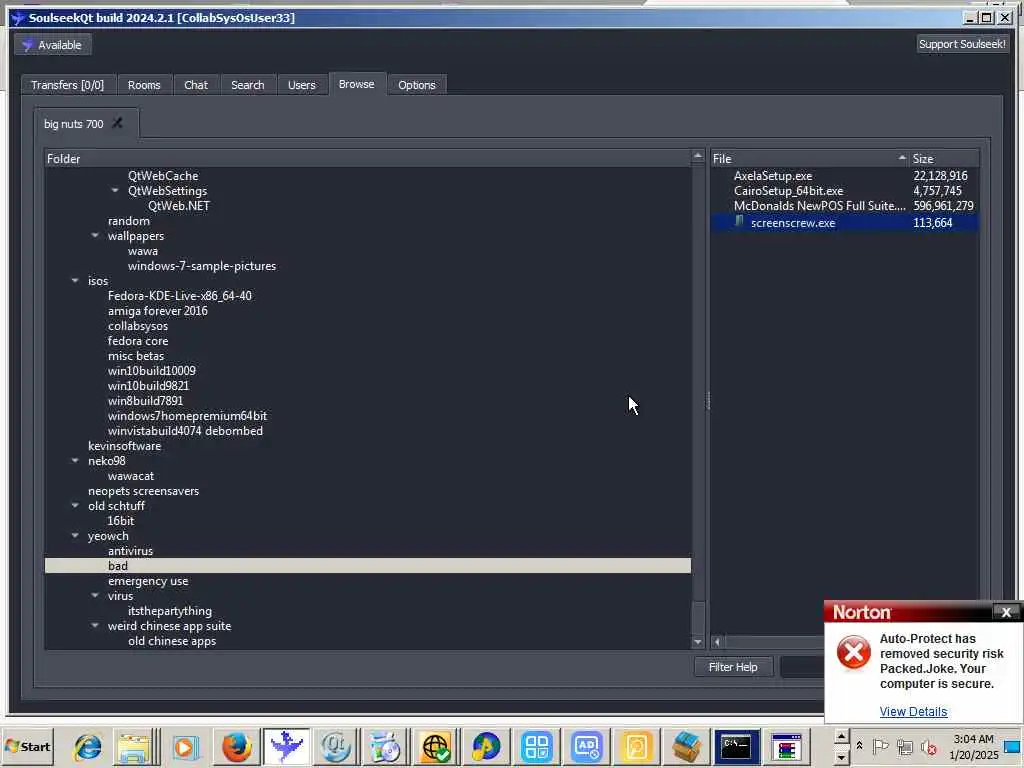Open the blue four-squares app taskbar icon

[x=537, y=746]
